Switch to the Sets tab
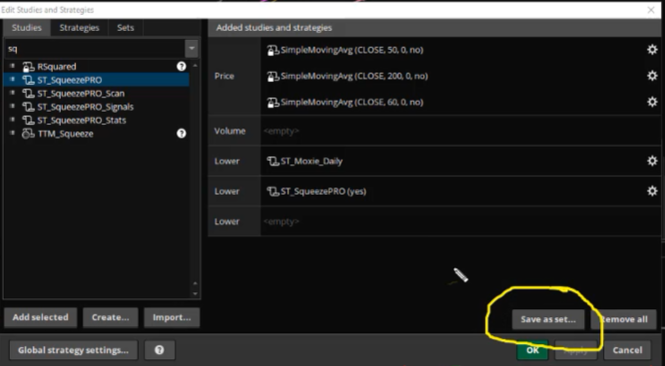 pos(126,28)
